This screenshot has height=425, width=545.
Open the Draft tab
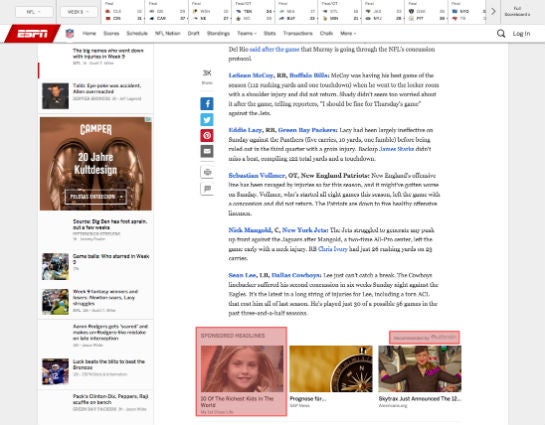(193, 33)
